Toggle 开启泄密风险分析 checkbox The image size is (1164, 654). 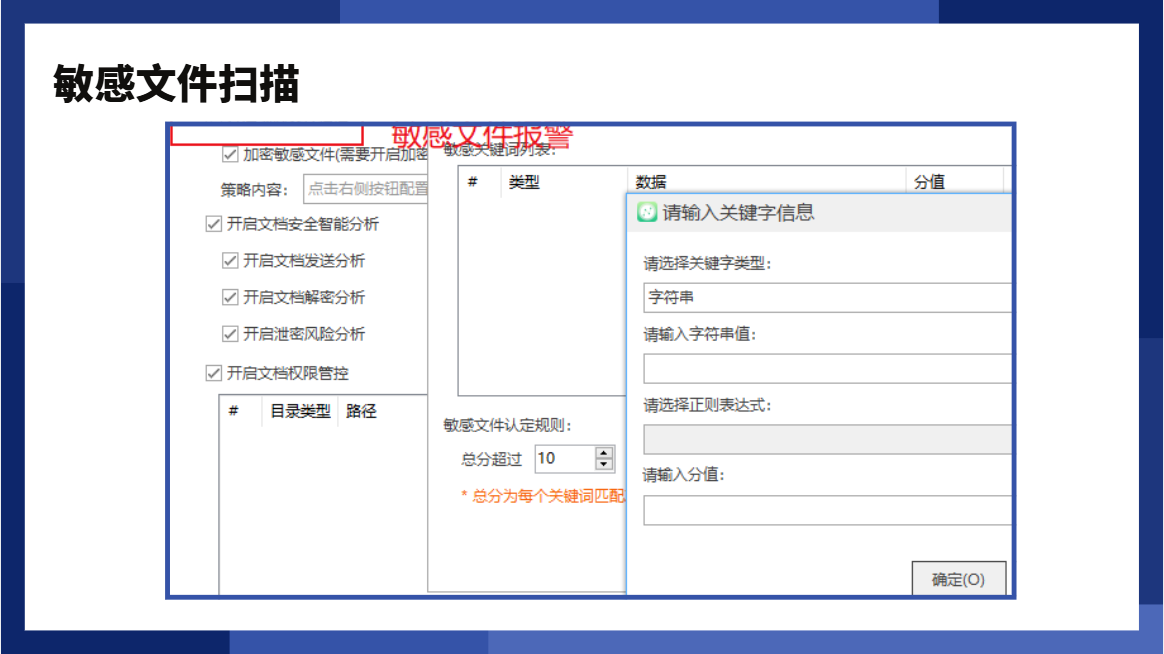tap(229, 334)
